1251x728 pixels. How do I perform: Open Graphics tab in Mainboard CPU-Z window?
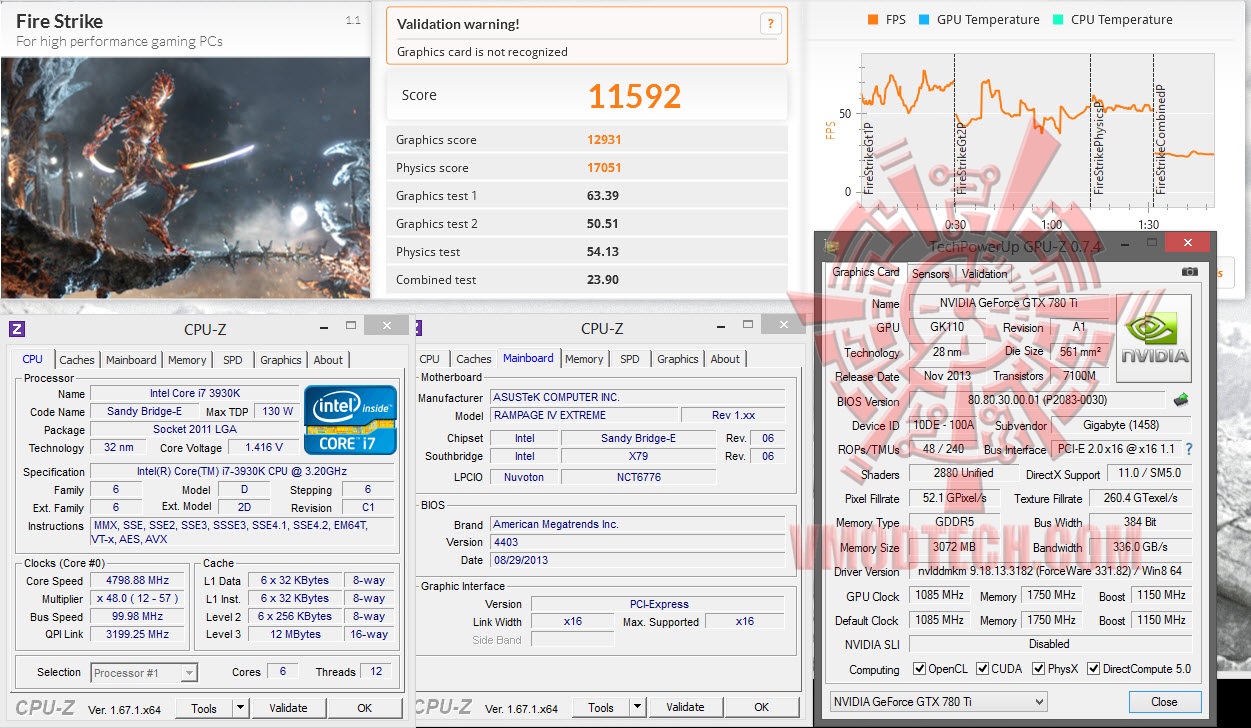coord(678,359)
